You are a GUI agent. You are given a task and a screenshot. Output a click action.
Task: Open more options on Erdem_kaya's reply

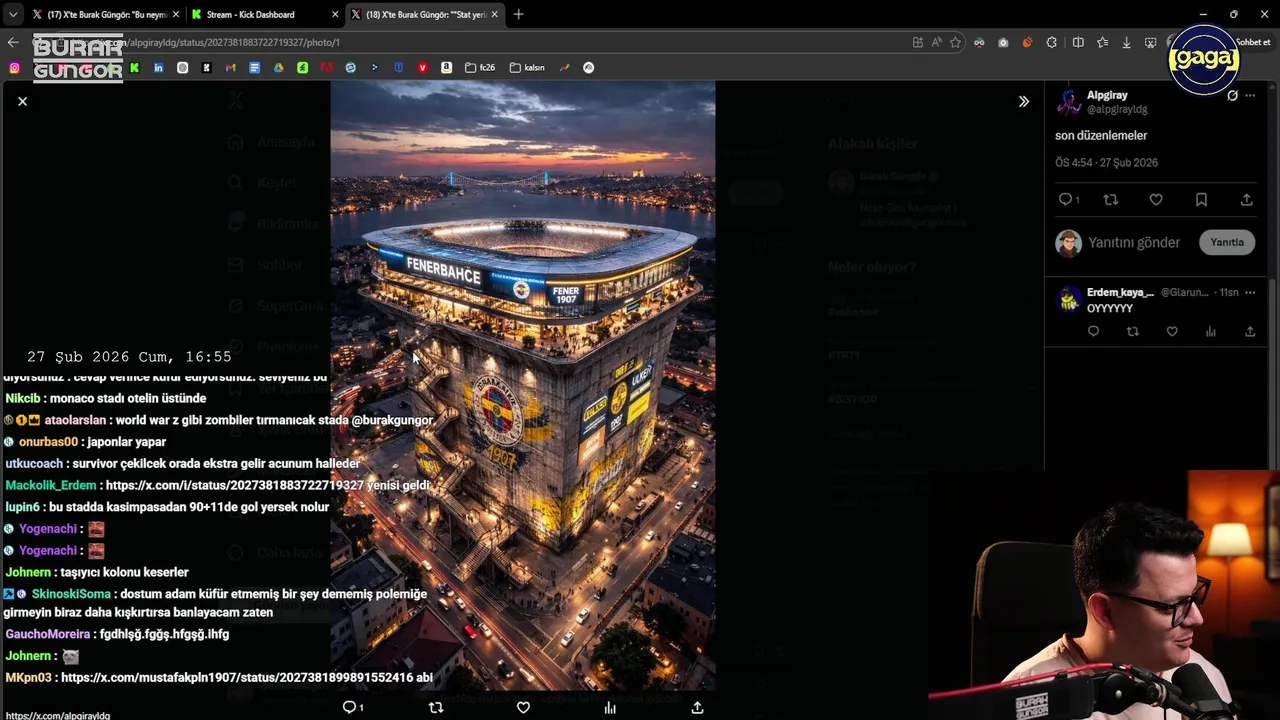[1250, 292]
